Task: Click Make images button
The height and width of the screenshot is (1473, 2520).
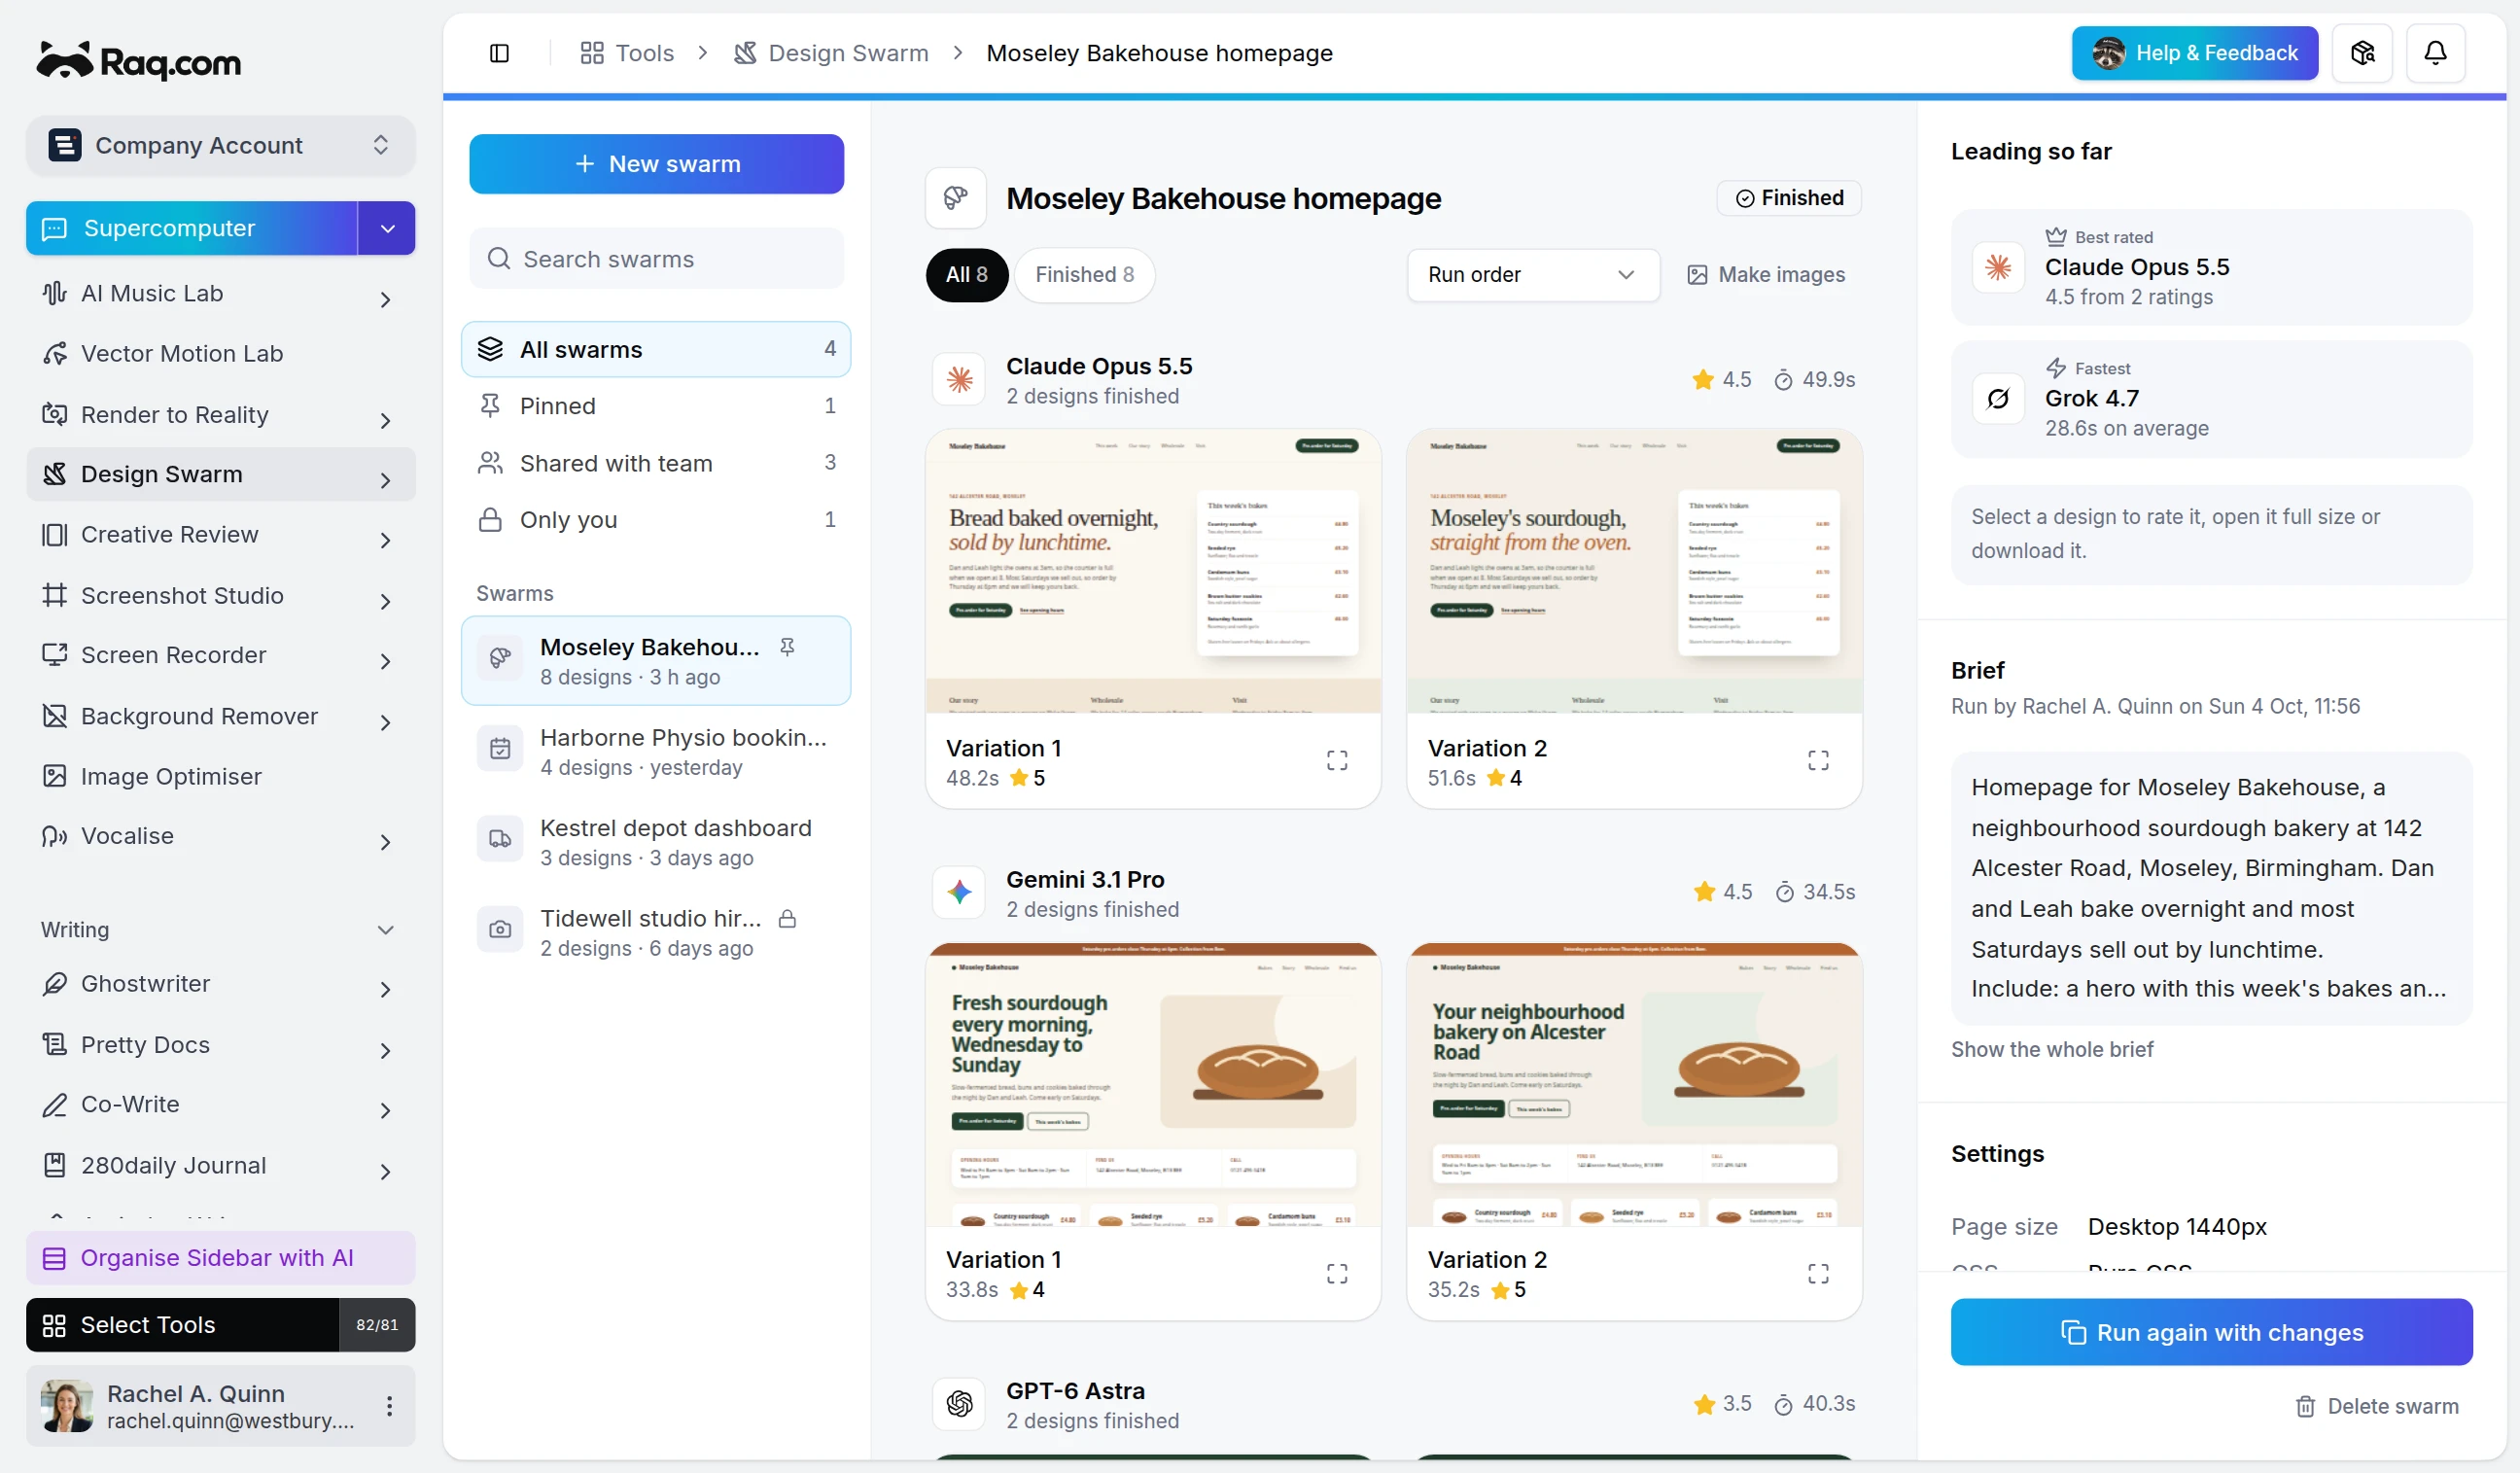Action: [x=1766, y=274]
